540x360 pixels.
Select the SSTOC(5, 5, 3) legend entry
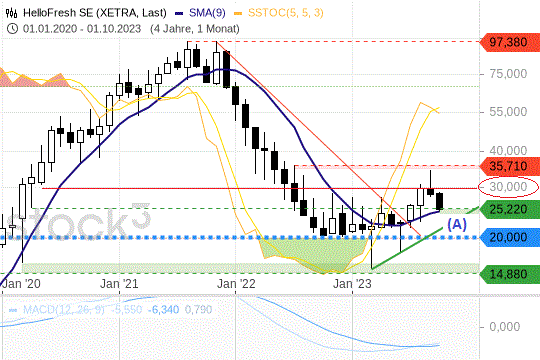coord(279,13)
